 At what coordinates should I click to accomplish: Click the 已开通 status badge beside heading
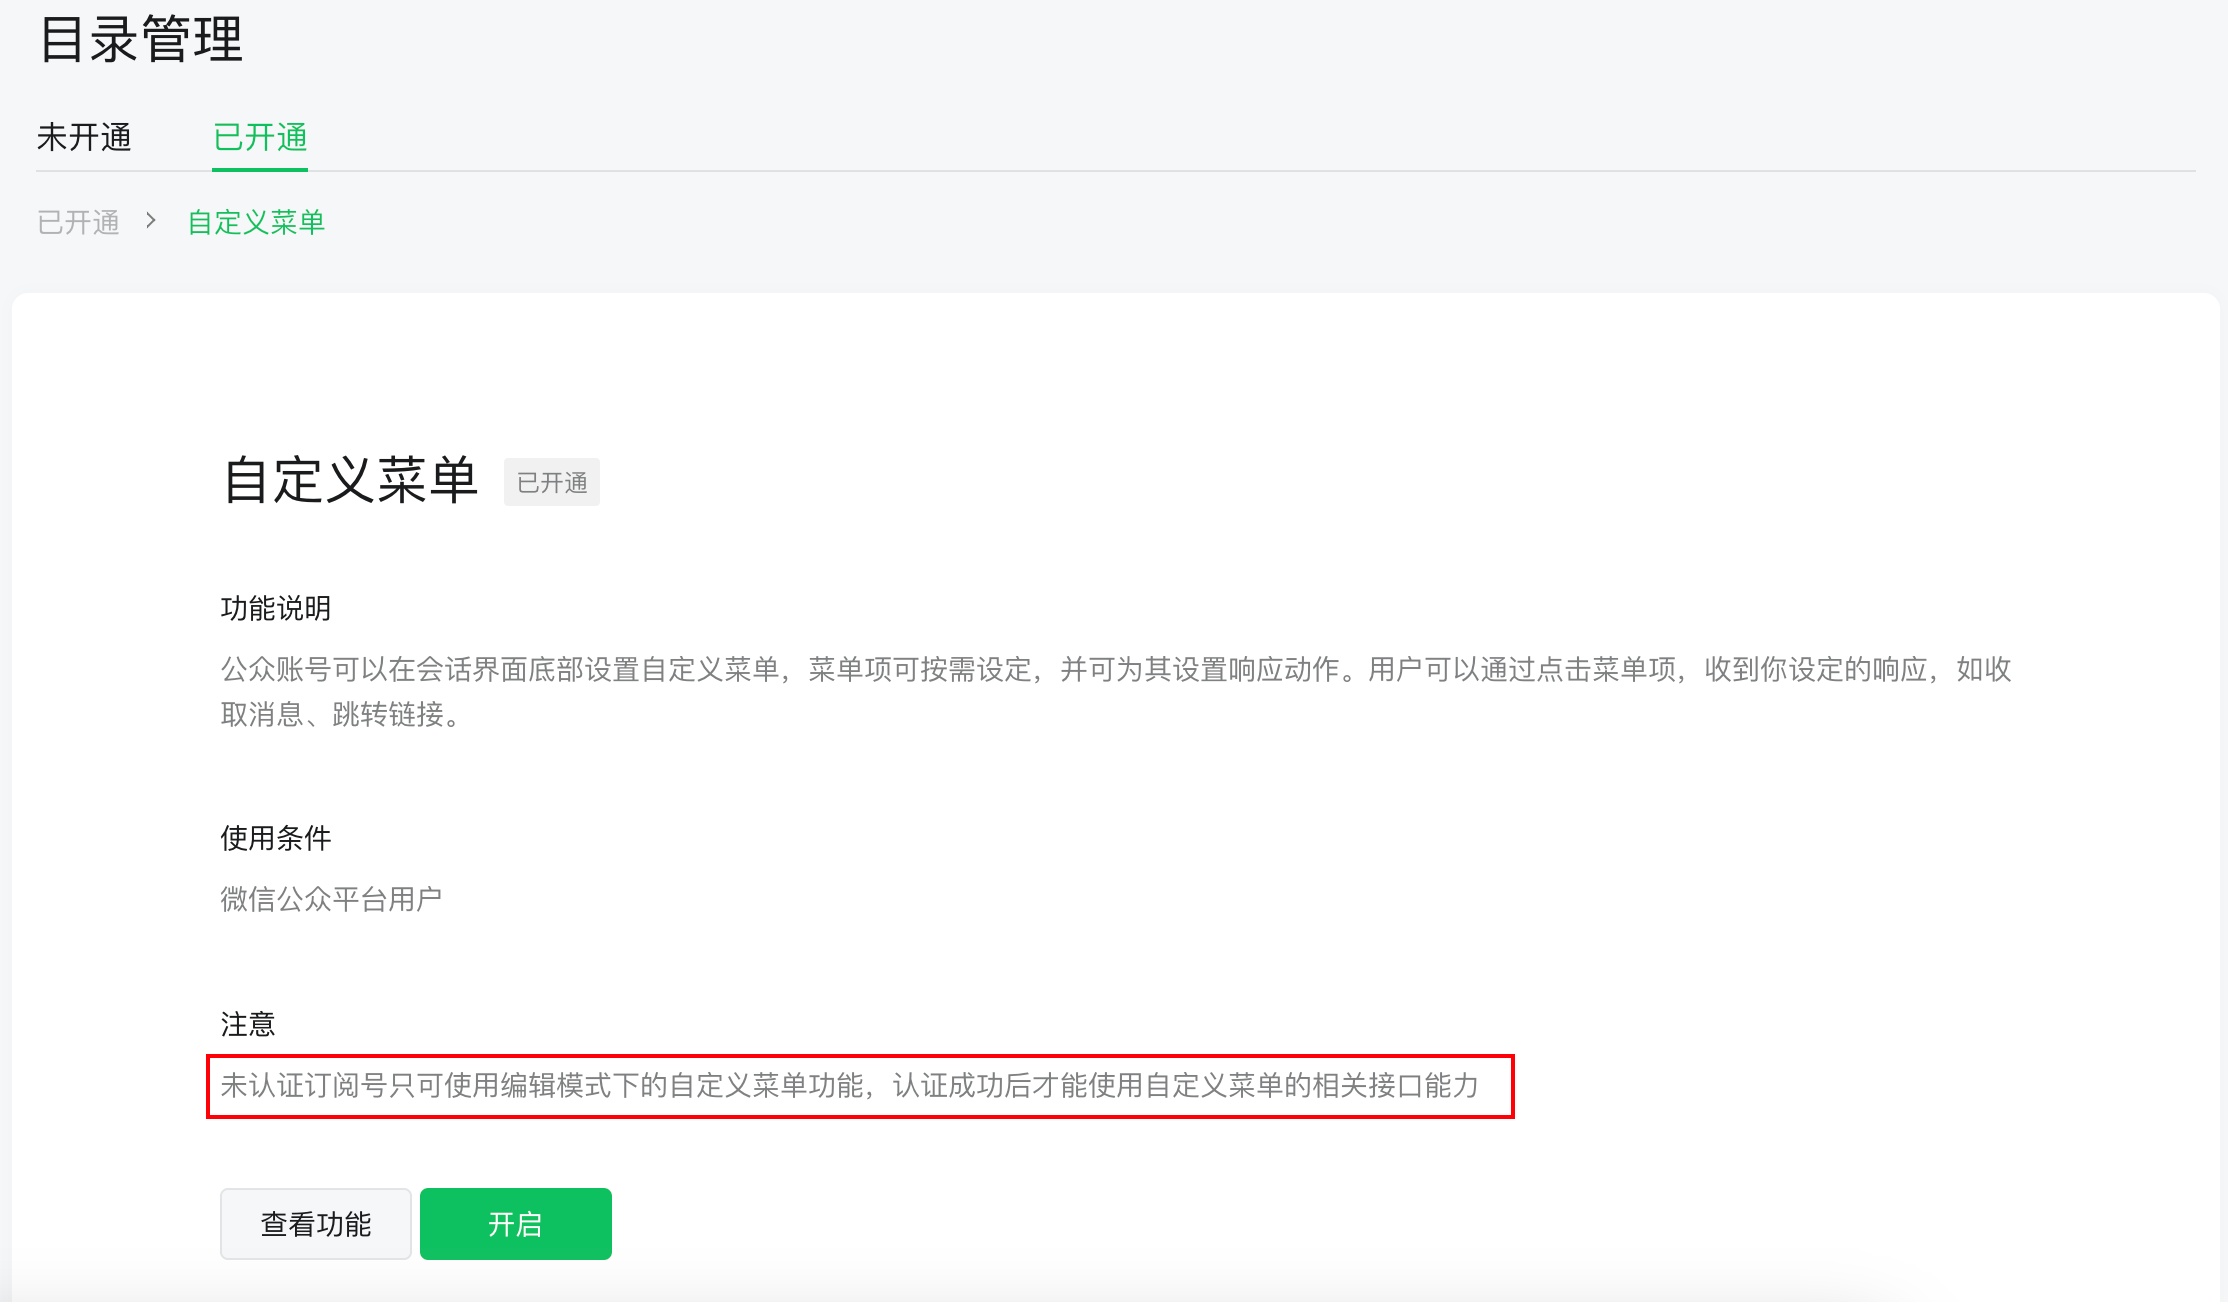pyautogui.click(x=551, y=483)
